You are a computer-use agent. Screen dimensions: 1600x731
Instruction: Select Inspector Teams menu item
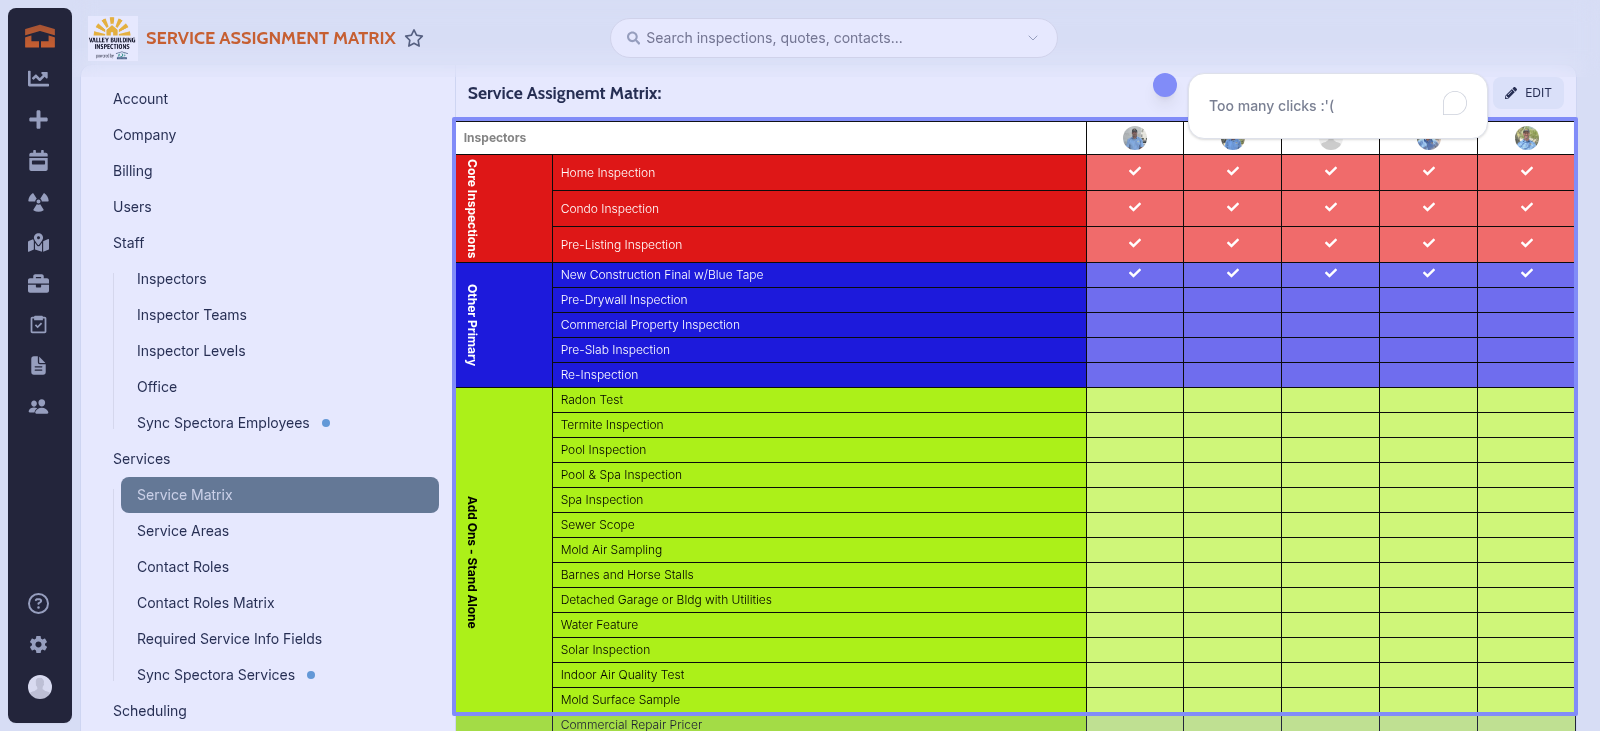191,315
